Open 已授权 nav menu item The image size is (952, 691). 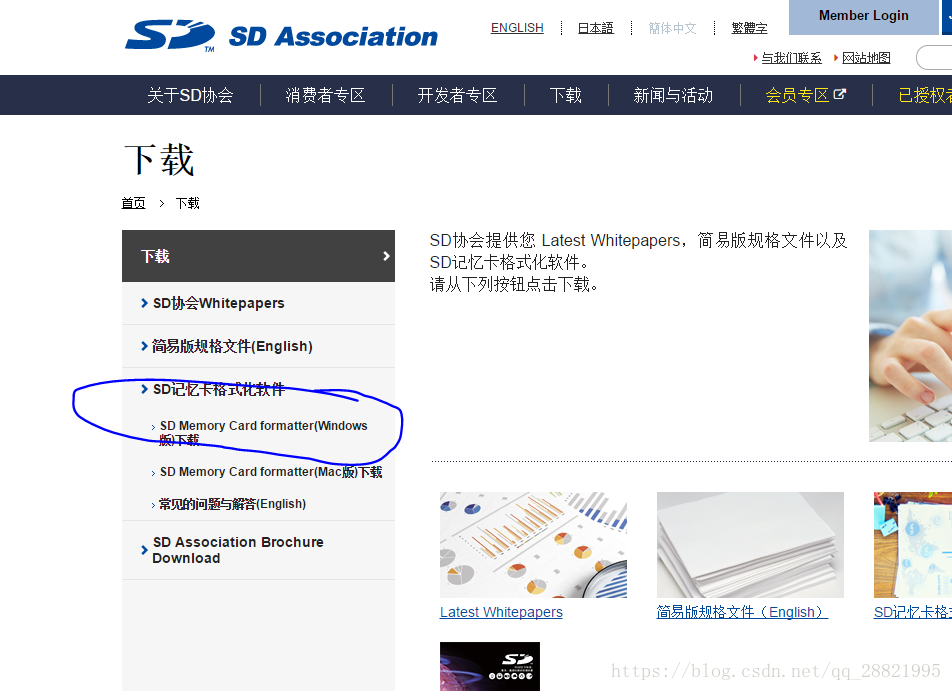pos(925,95)
